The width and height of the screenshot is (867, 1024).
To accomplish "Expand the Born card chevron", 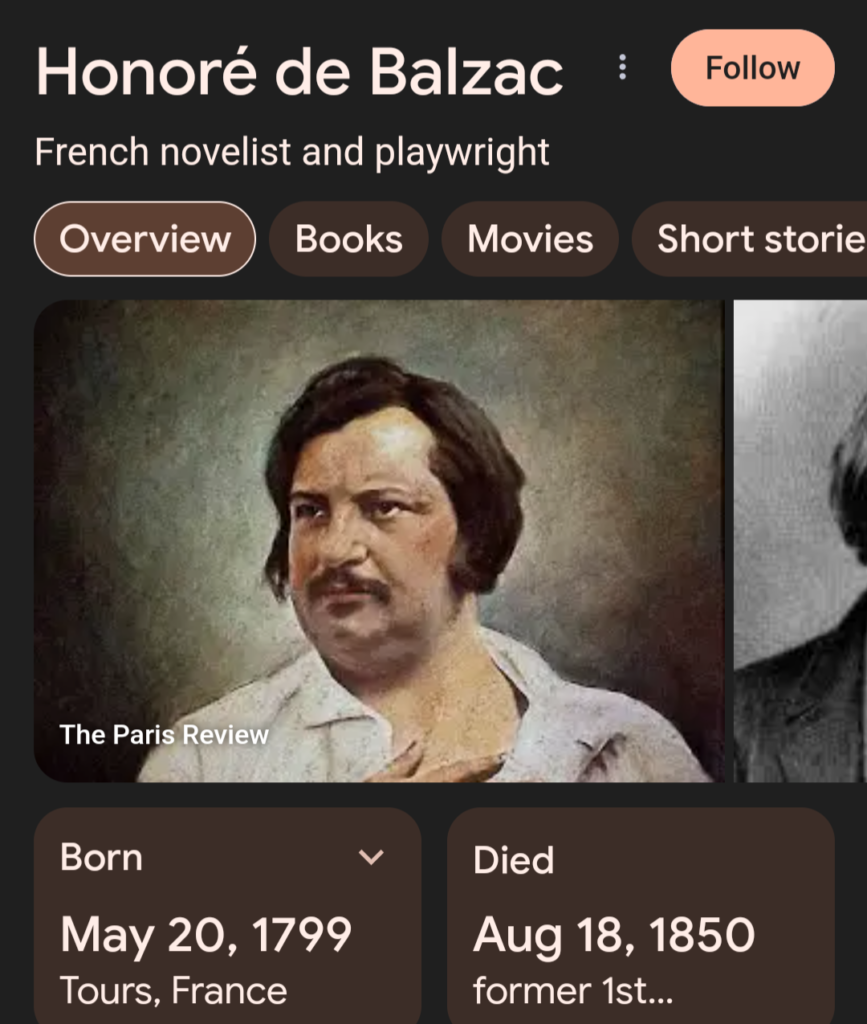I will point(371,857).
